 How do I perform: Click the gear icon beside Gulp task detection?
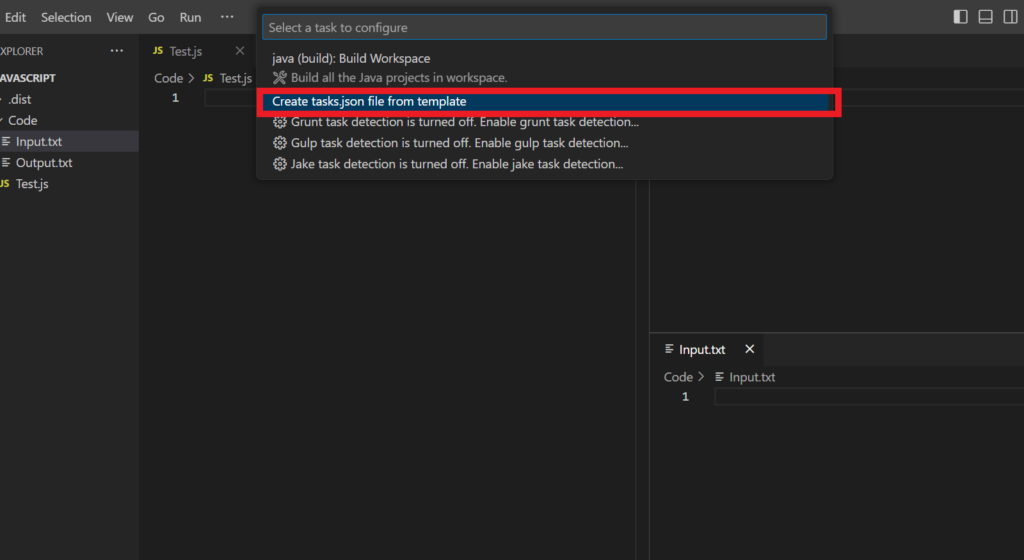pyautogui.click(x=280, y=143)
